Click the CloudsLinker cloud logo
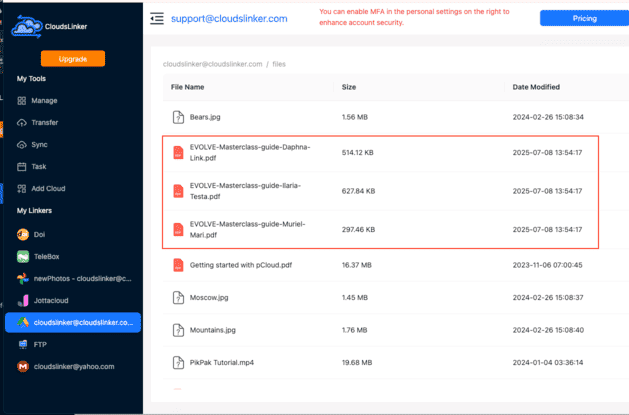The height and width of the screenshot is (415, 629). (x=26, y=27)
